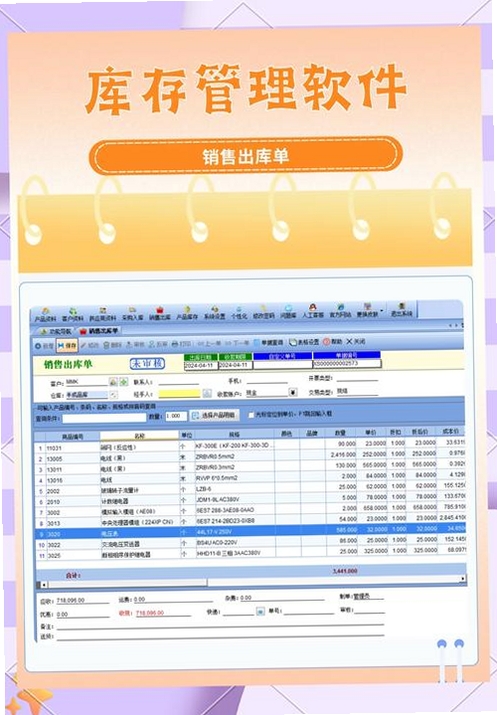
Task: Switch to the 功能导航 tab
Action: [55, 332]
